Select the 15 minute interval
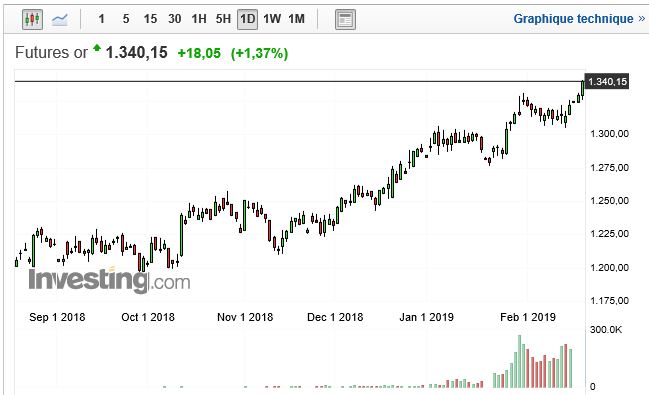Image resolution: width=649 pixels, height=395 pixels. [150, 19]
